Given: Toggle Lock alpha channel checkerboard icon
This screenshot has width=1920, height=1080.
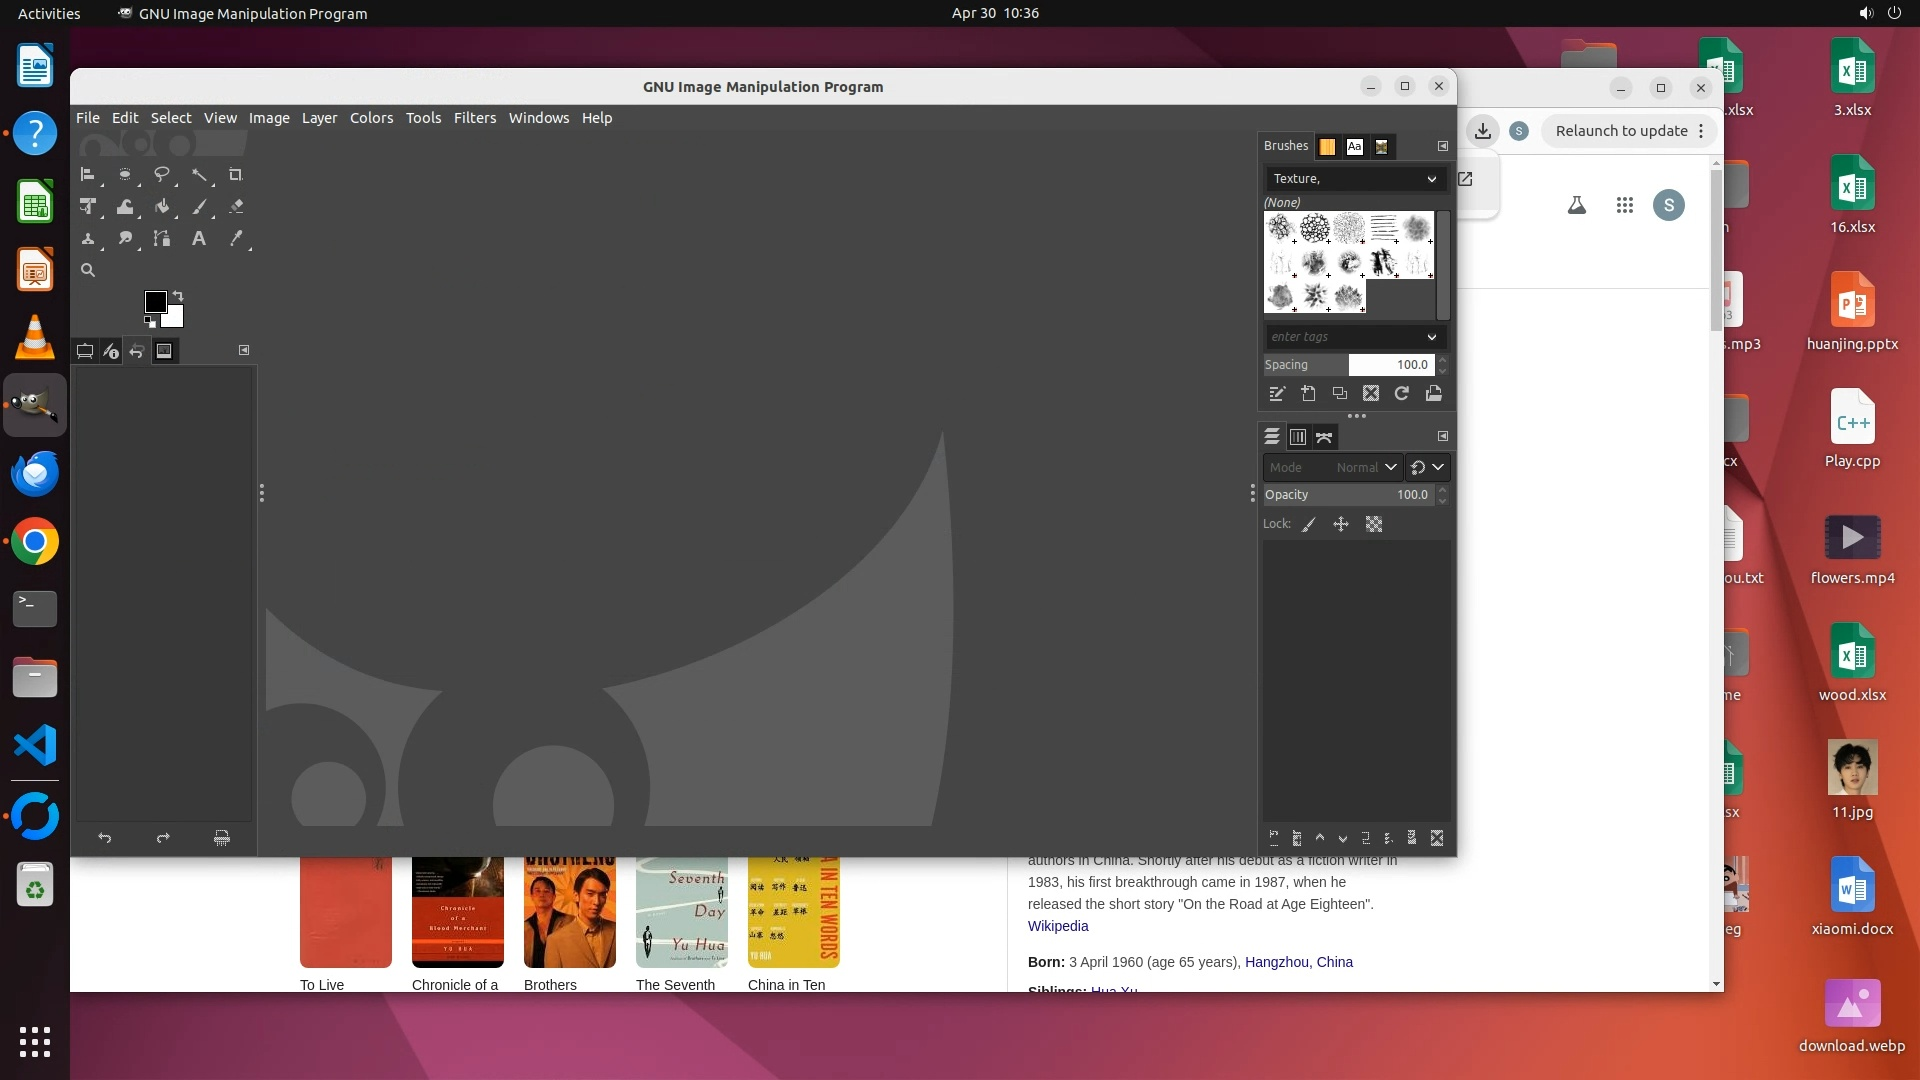Looking at the screenshot, I should [x=1374, y=525].
